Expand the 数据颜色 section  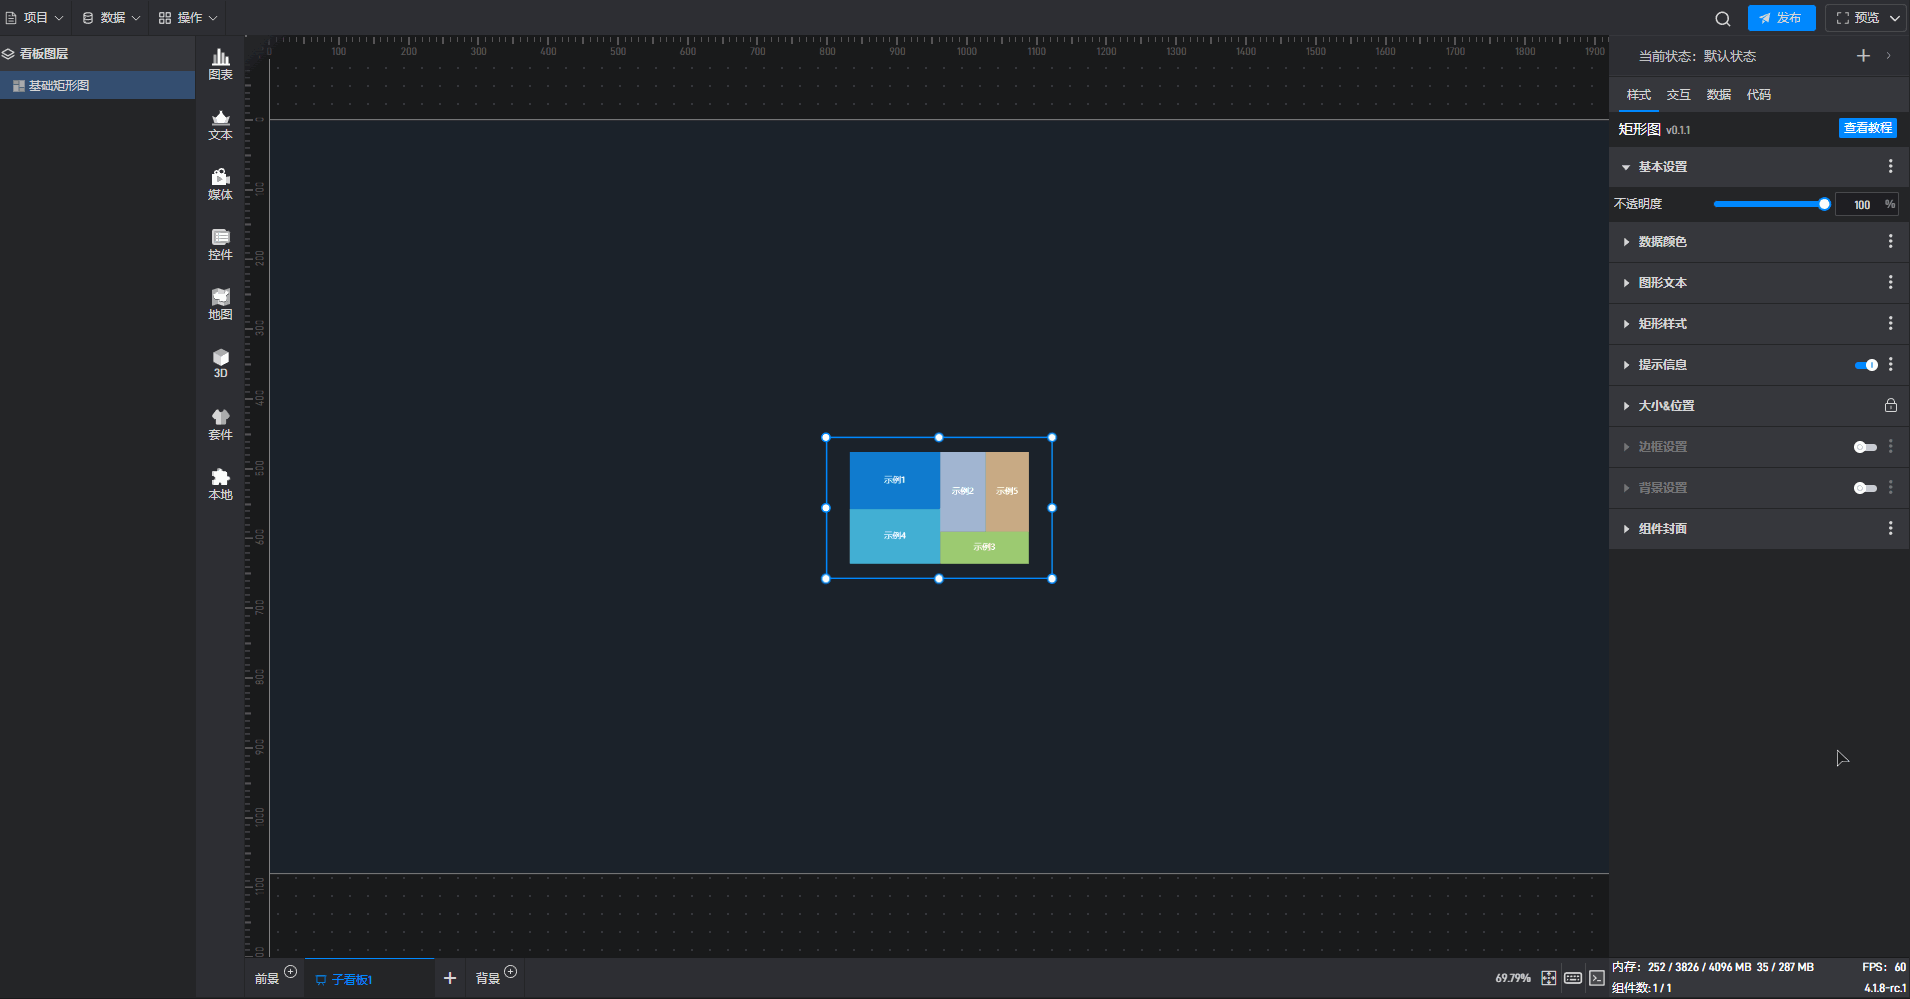click(1662, 242)
